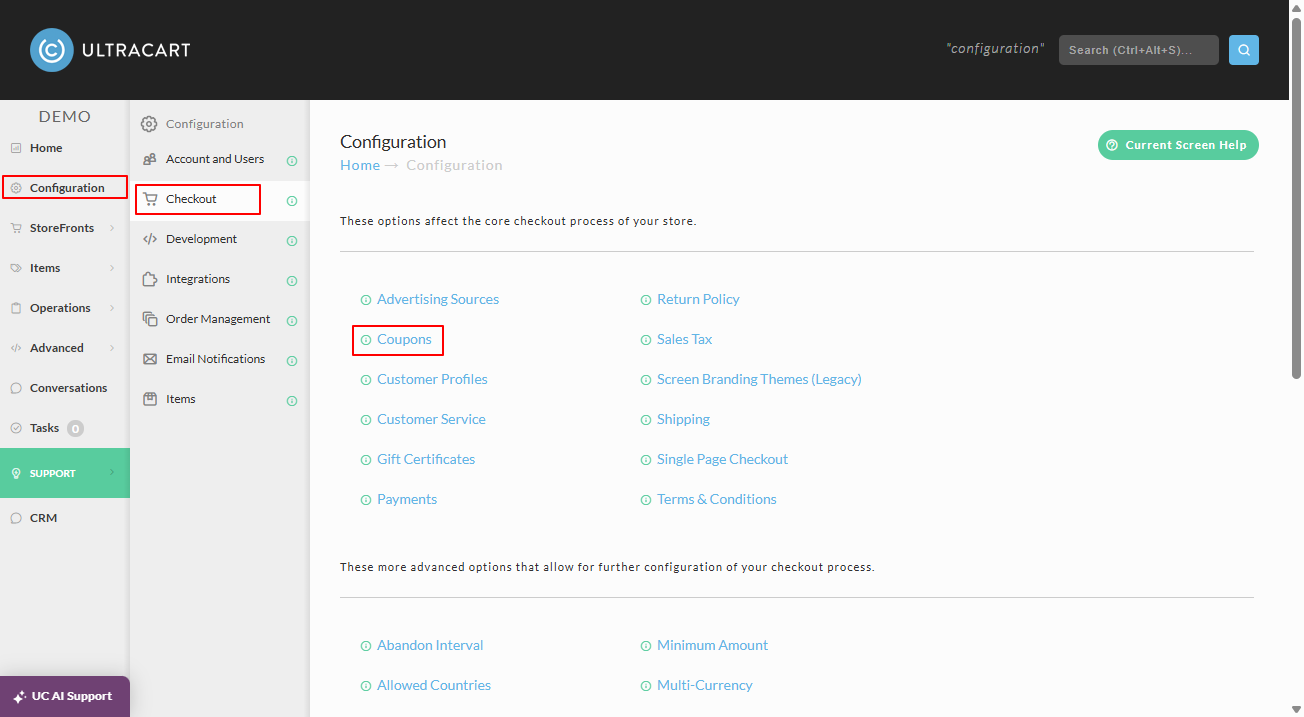Click info icon next to Account and Users
The height and width of the screenshot is (717, 1304).
coord(292,160)
